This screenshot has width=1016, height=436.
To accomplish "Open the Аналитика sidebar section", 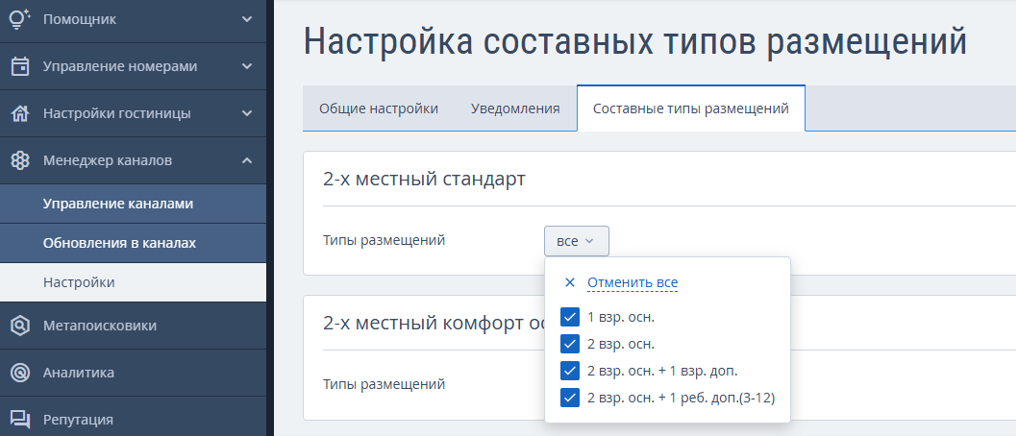I will (133, 373).
